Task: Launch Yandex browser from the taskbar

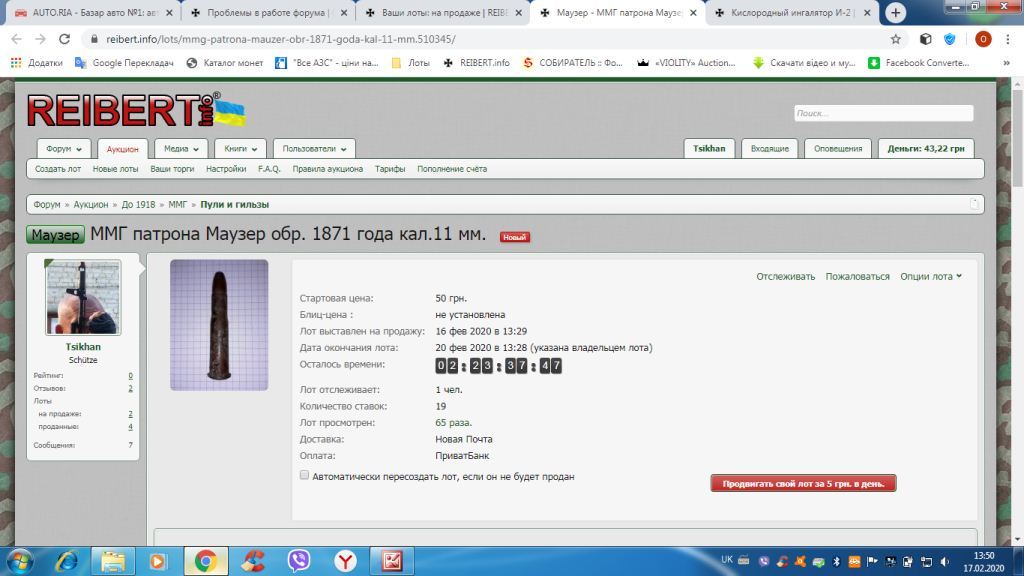Action: pyautogui.click(x=345, y=561)
